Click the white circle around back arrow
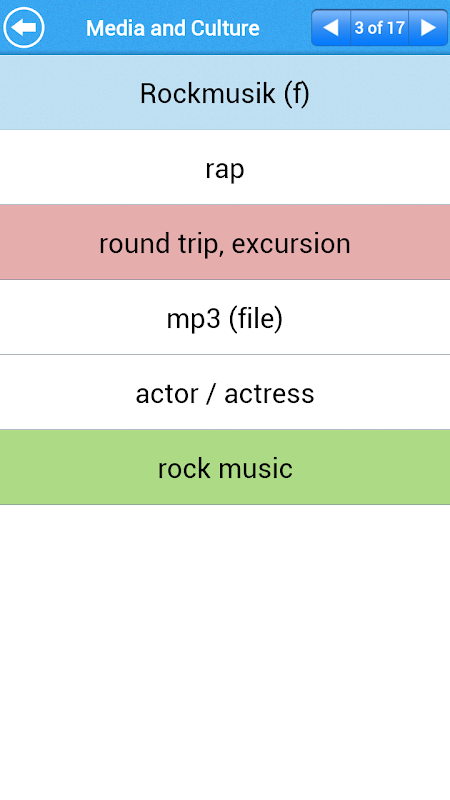 24,27
